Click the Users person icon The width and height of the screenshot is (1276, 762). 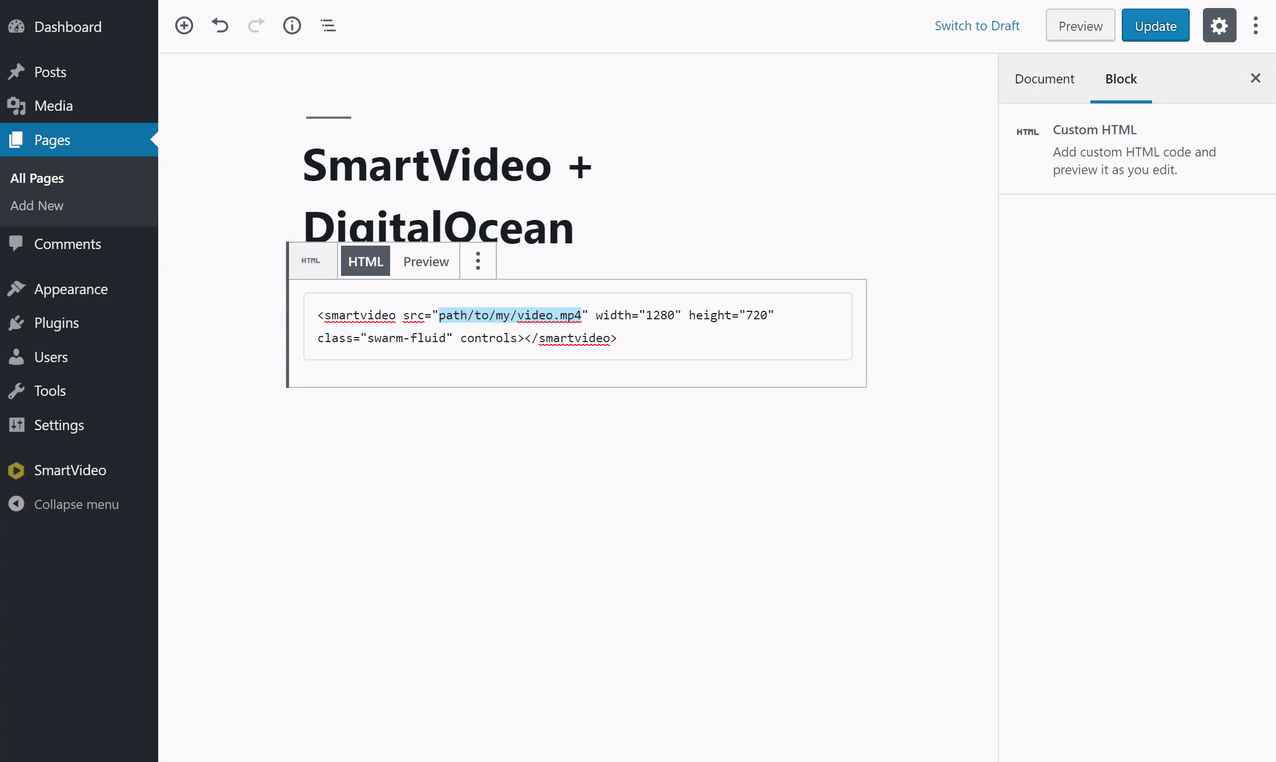click(16, 357)
